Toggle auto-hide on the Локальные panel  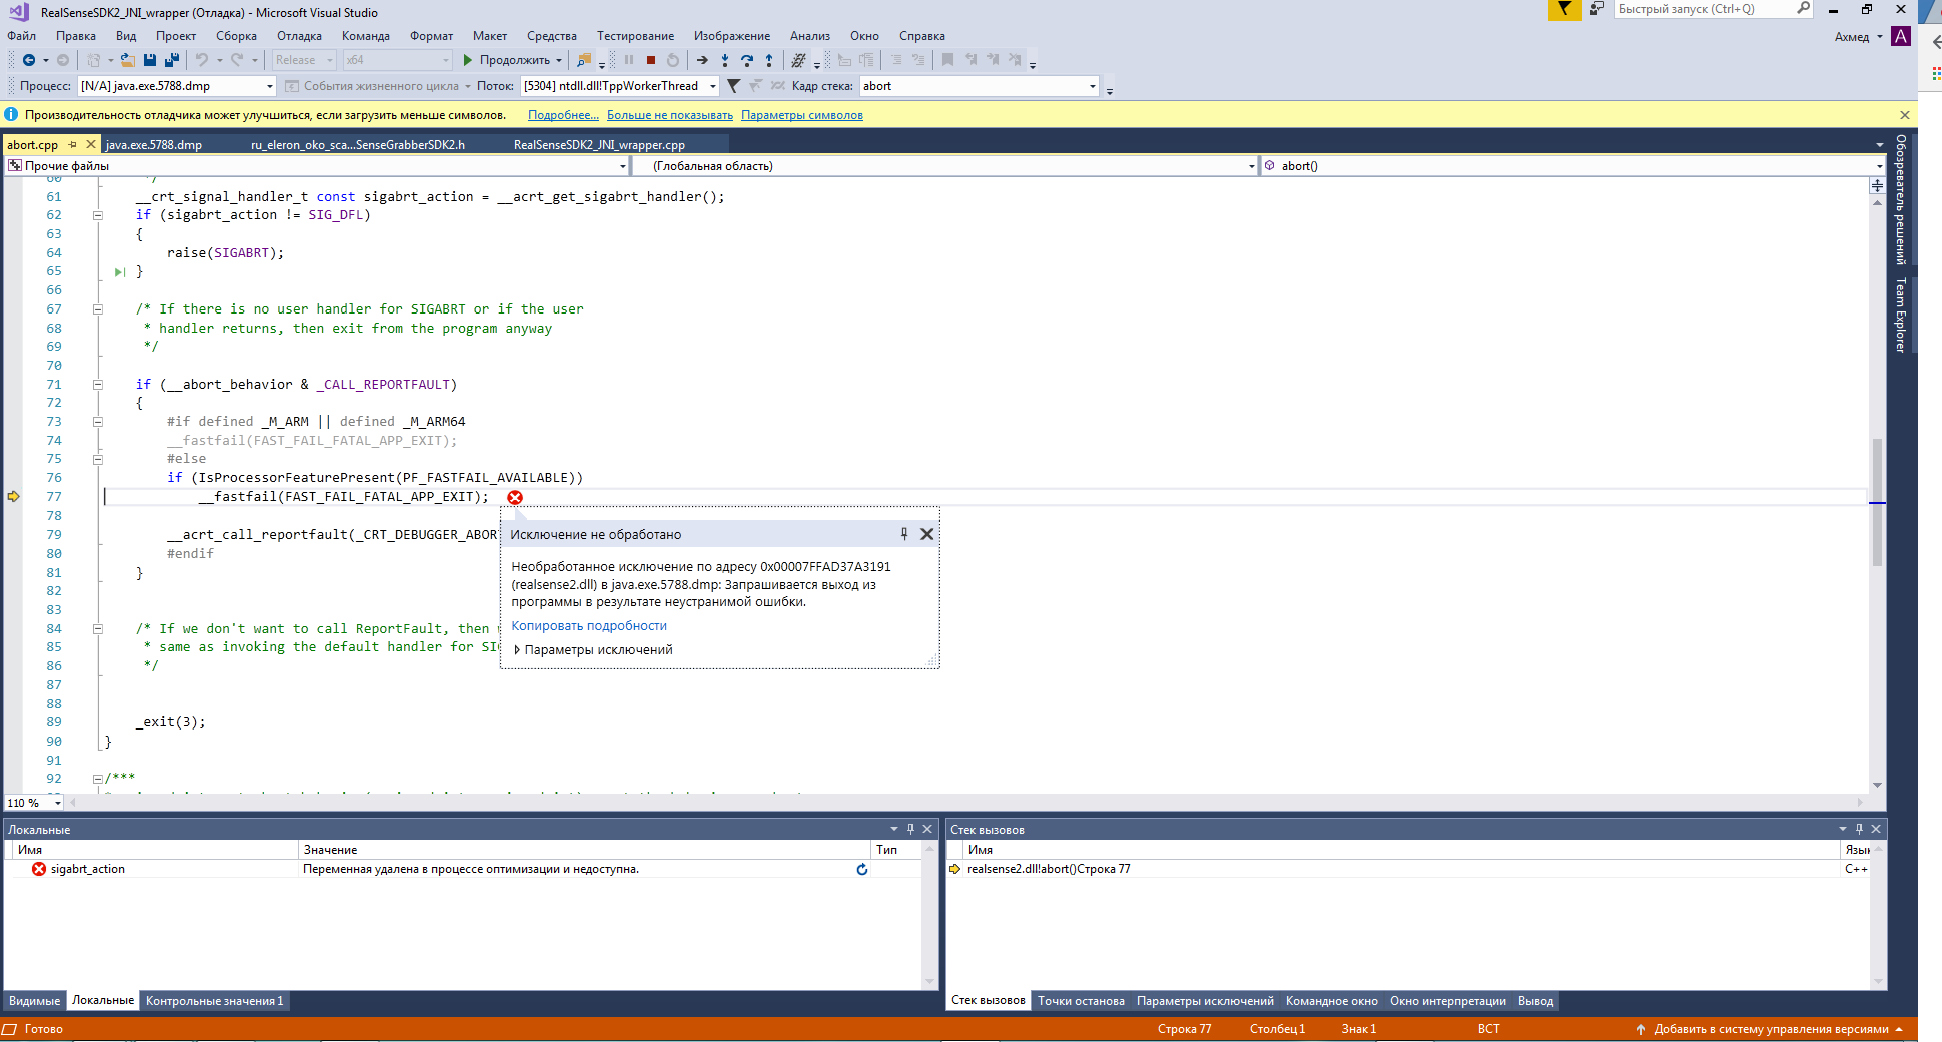coord(910,829)
